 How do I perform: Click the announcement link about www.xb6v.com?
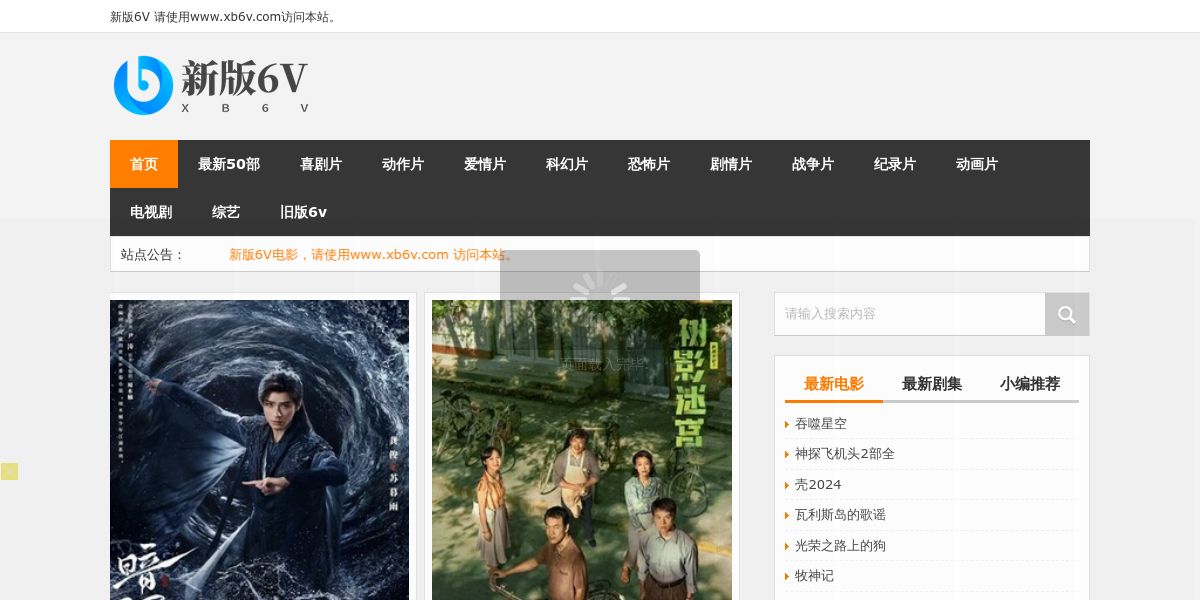coord(373,255)
